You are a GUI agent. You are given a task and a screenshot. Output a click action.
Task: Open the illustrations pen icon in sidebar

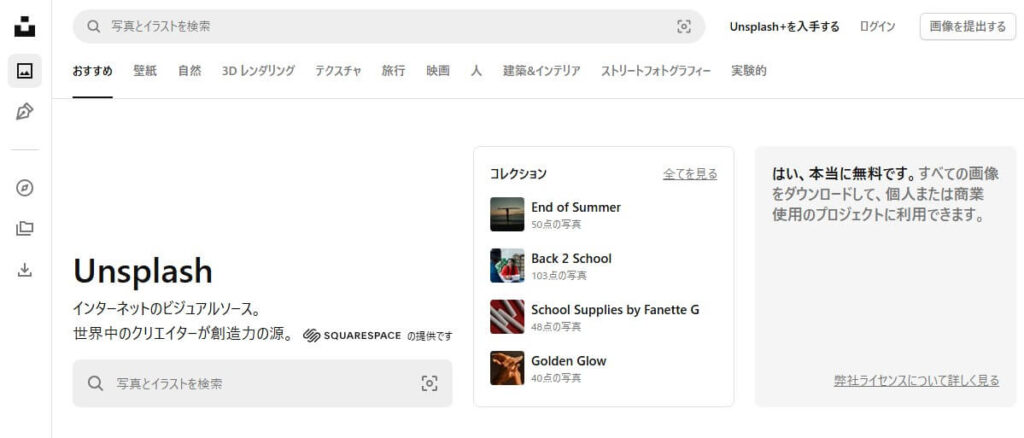click(x=25, y=111)
